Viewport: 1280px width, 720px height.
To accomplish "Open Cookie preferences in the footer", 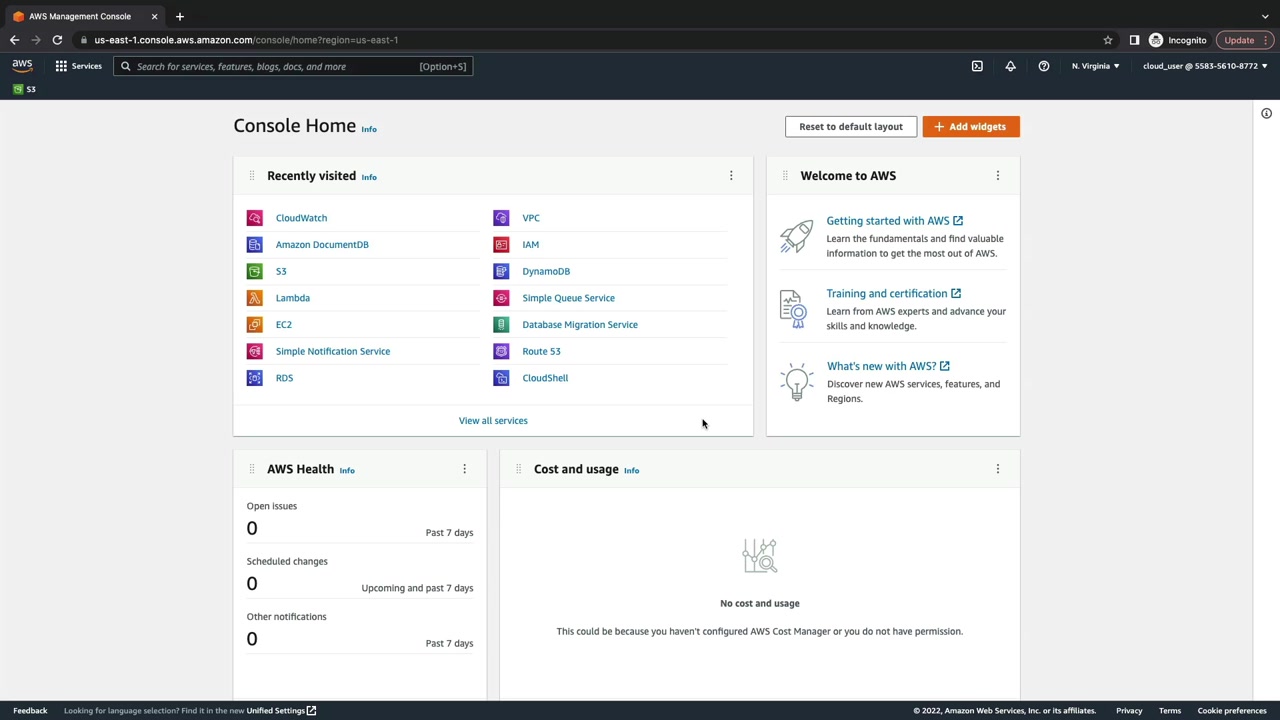I will point(1232,711).
